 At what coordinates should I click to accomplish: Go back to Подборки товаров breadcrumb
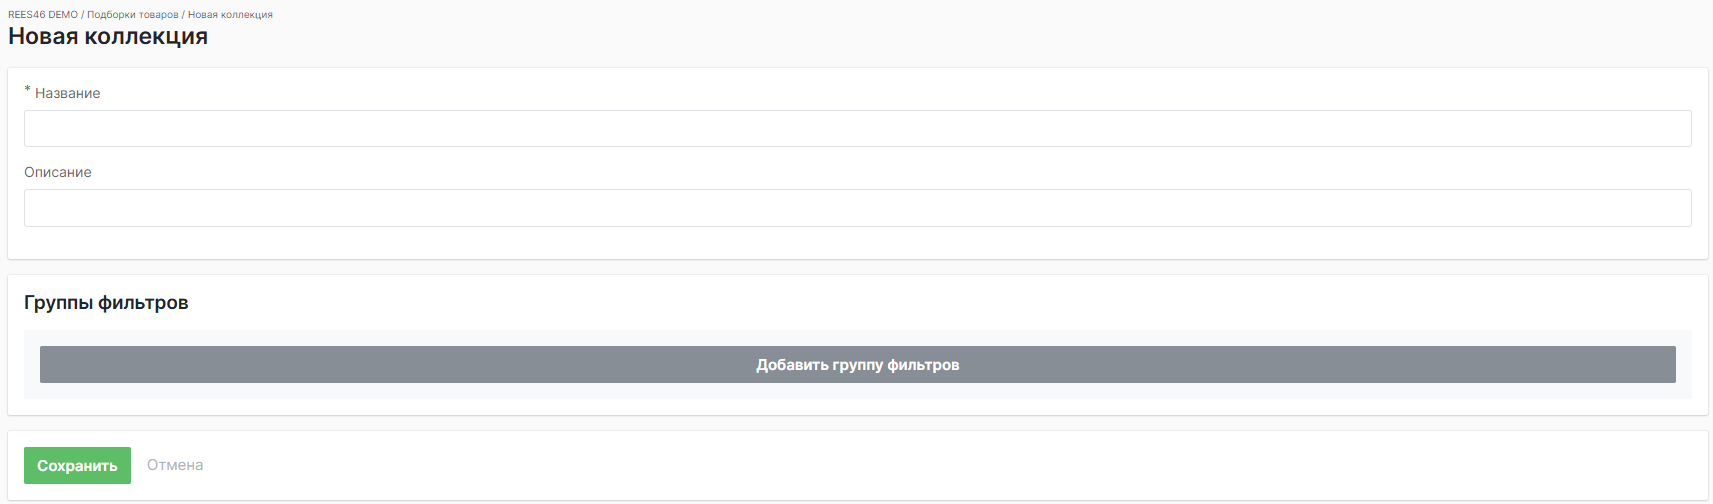pyautogui.click(x=132, y=15)
